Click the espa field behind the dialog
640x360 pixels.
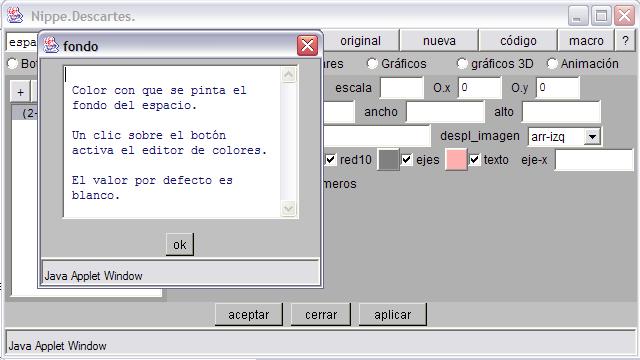(22, 42)
